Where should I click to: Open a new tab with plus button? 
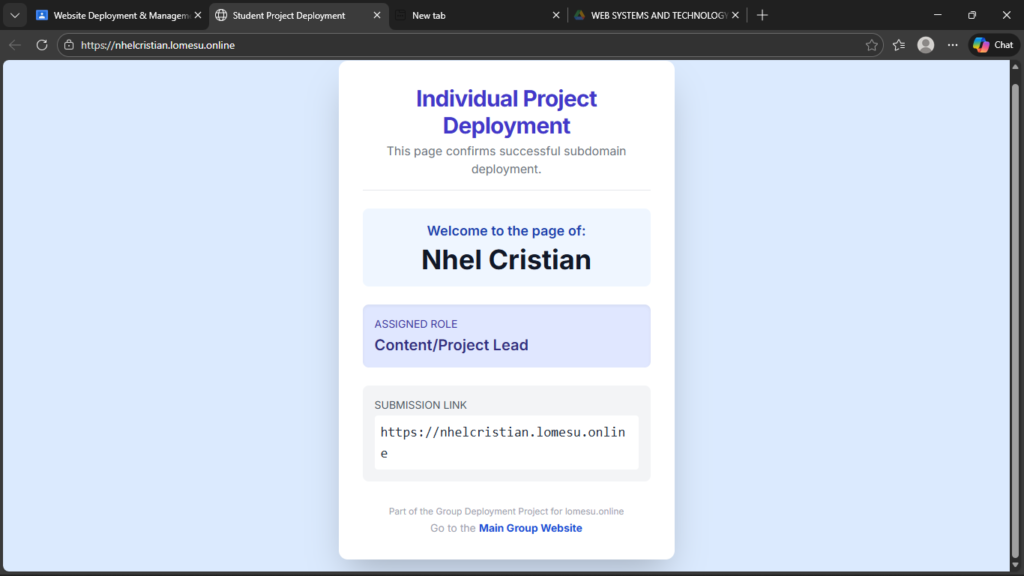click(762, 15)
